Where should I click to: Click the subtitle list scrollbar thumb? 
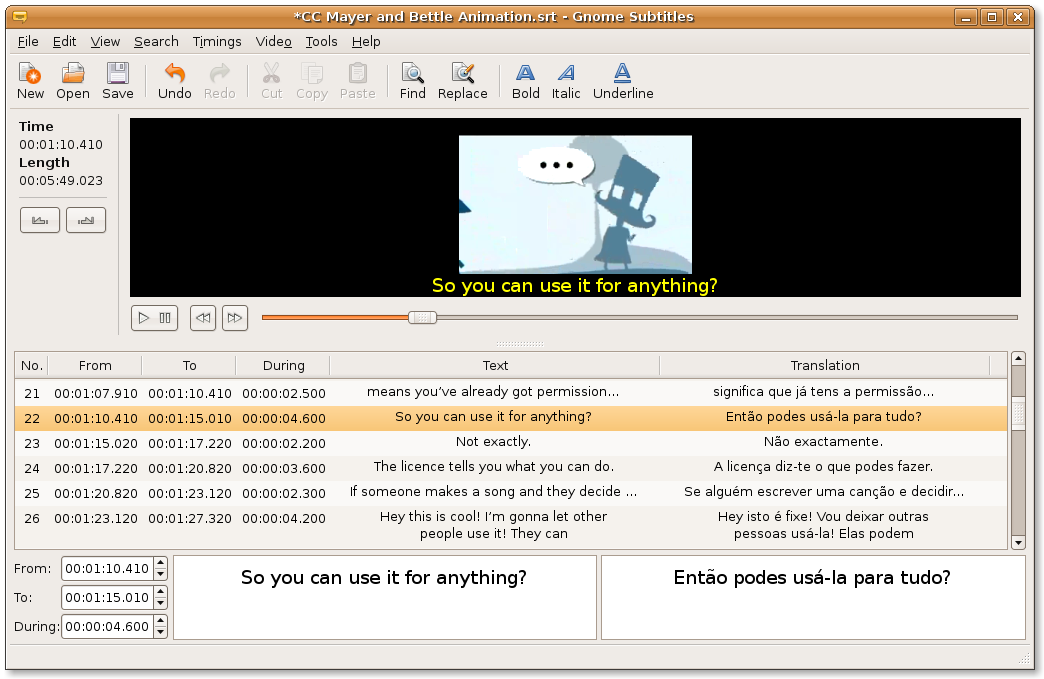(1017, 413)
